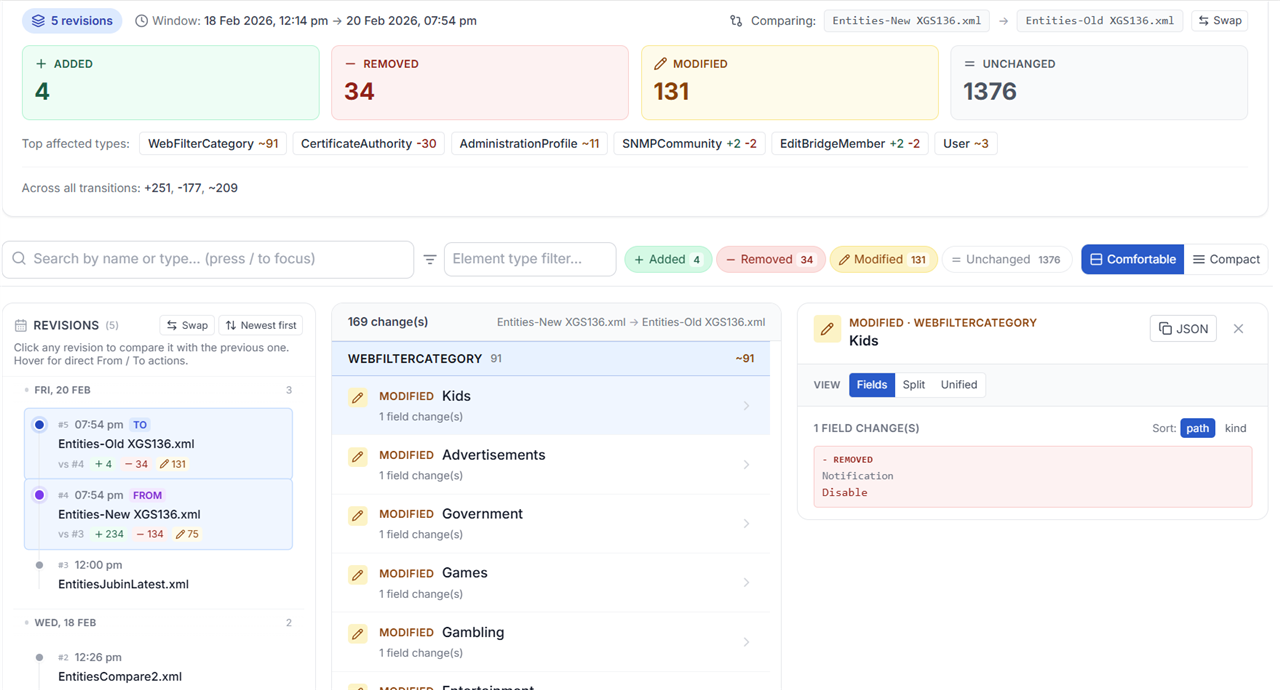Image resolution: width=1280 pixels, height=690 pixels.
Task: Open the Kids row chevron
Action: click(x=746, y=406)
